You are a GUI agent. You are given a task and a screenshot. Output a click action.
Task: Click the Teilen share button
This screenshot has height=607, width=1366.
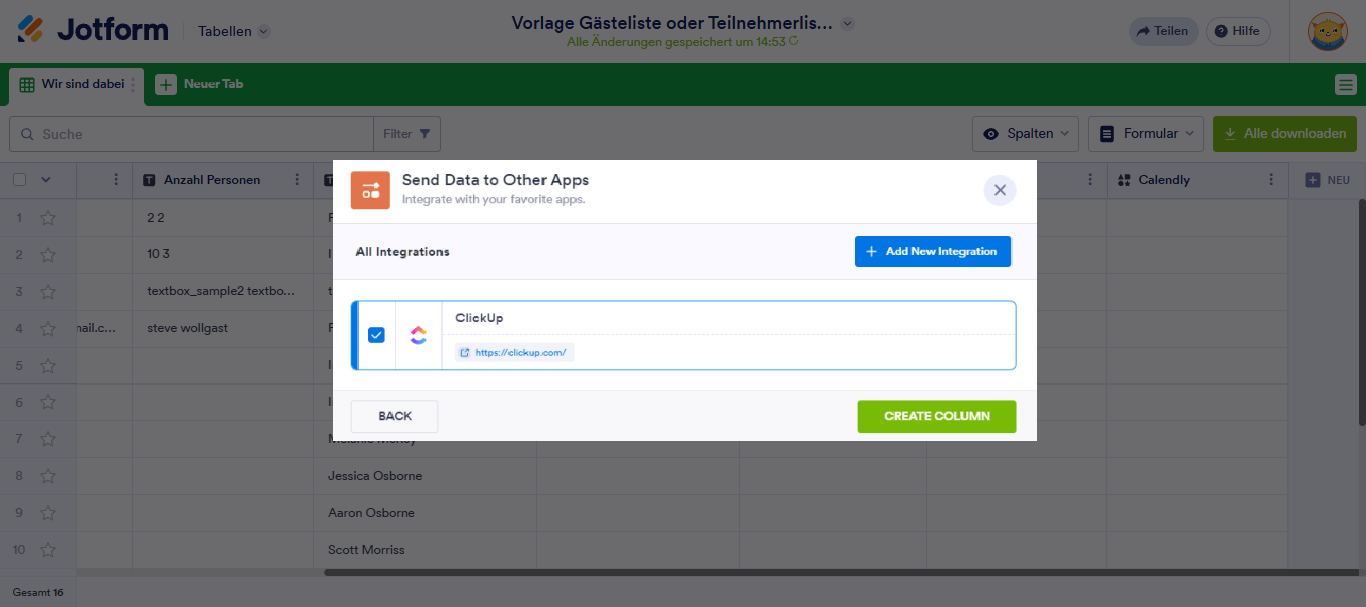point(1163,31)
